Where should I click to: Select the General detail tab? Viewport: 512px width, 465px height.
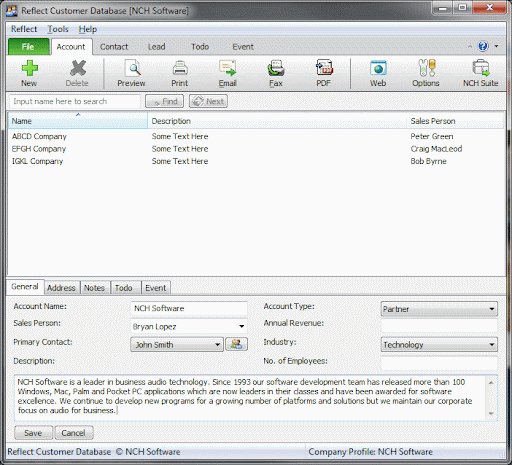(x=25, y=287)
